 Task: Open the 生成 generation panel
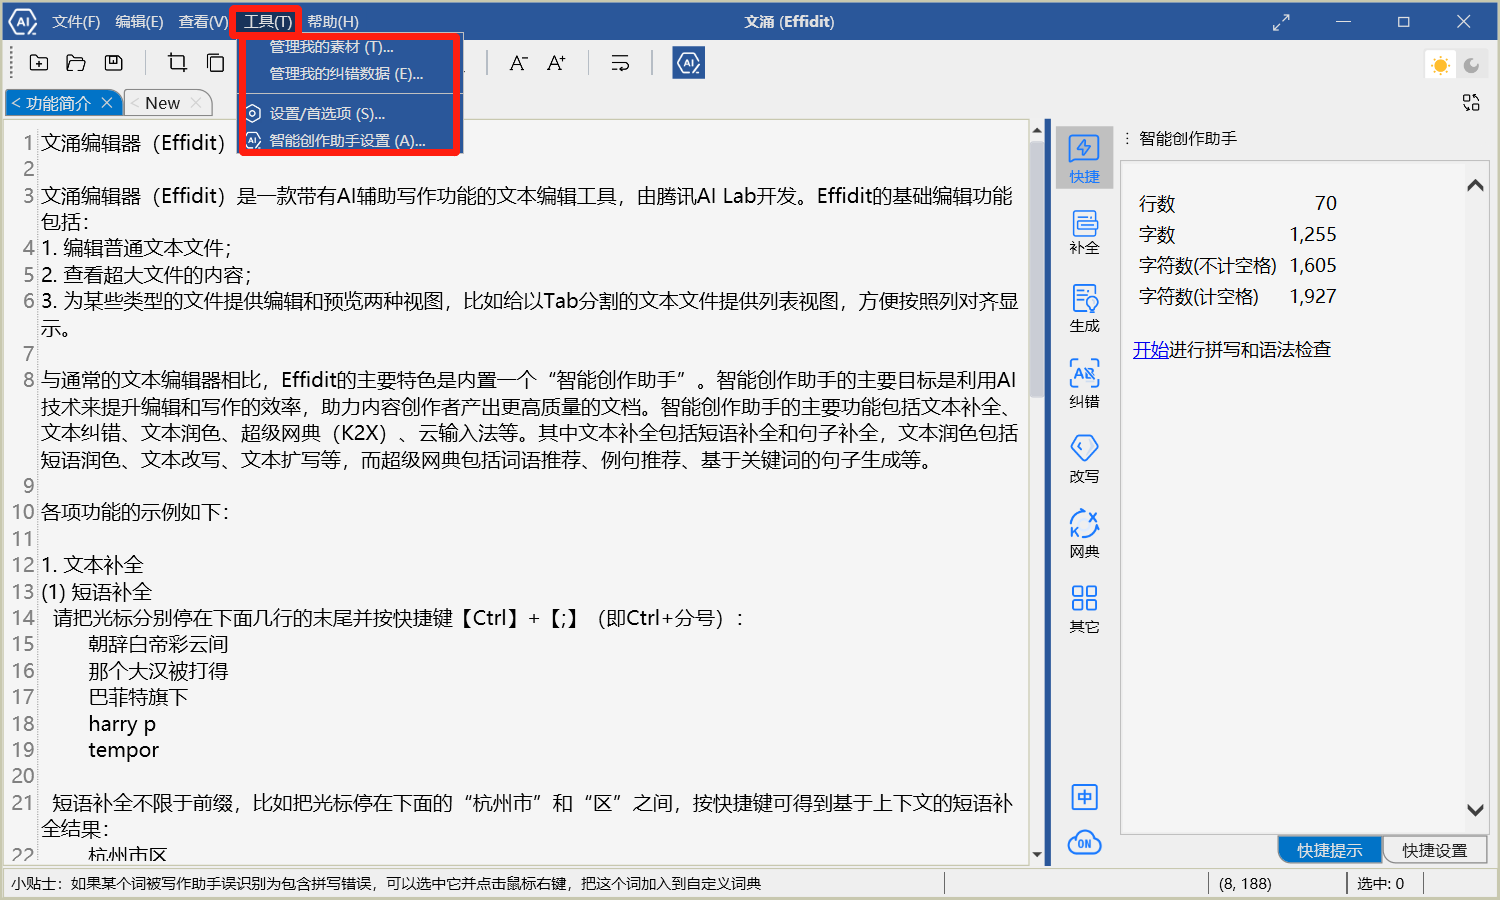(1084, 309)
